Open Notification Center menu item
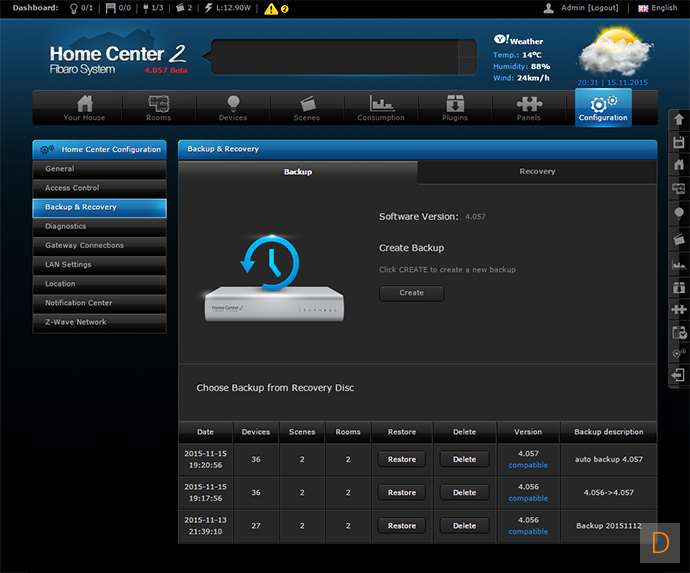Image resolution: width=690 pixels, height=573 pixels. coord(99,303)
